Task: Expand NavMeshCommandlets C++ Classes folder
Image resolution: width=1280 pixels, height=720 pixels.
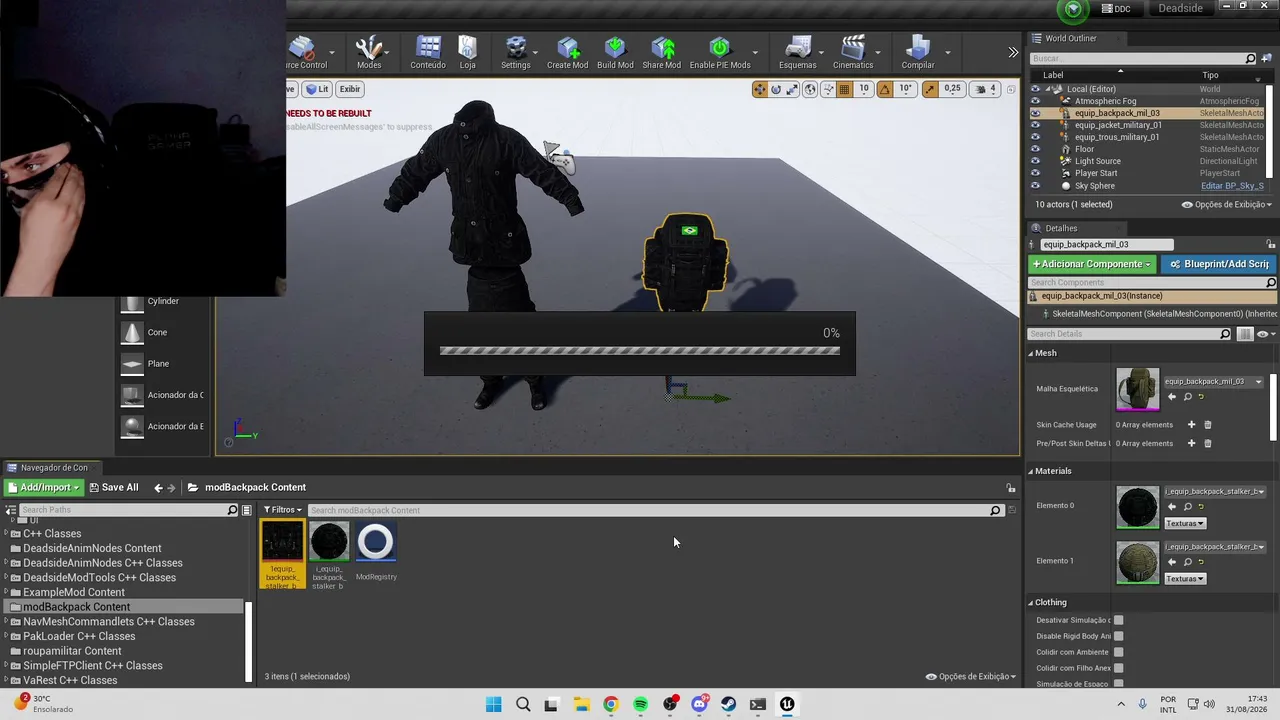Action: [x=7, y=622]
